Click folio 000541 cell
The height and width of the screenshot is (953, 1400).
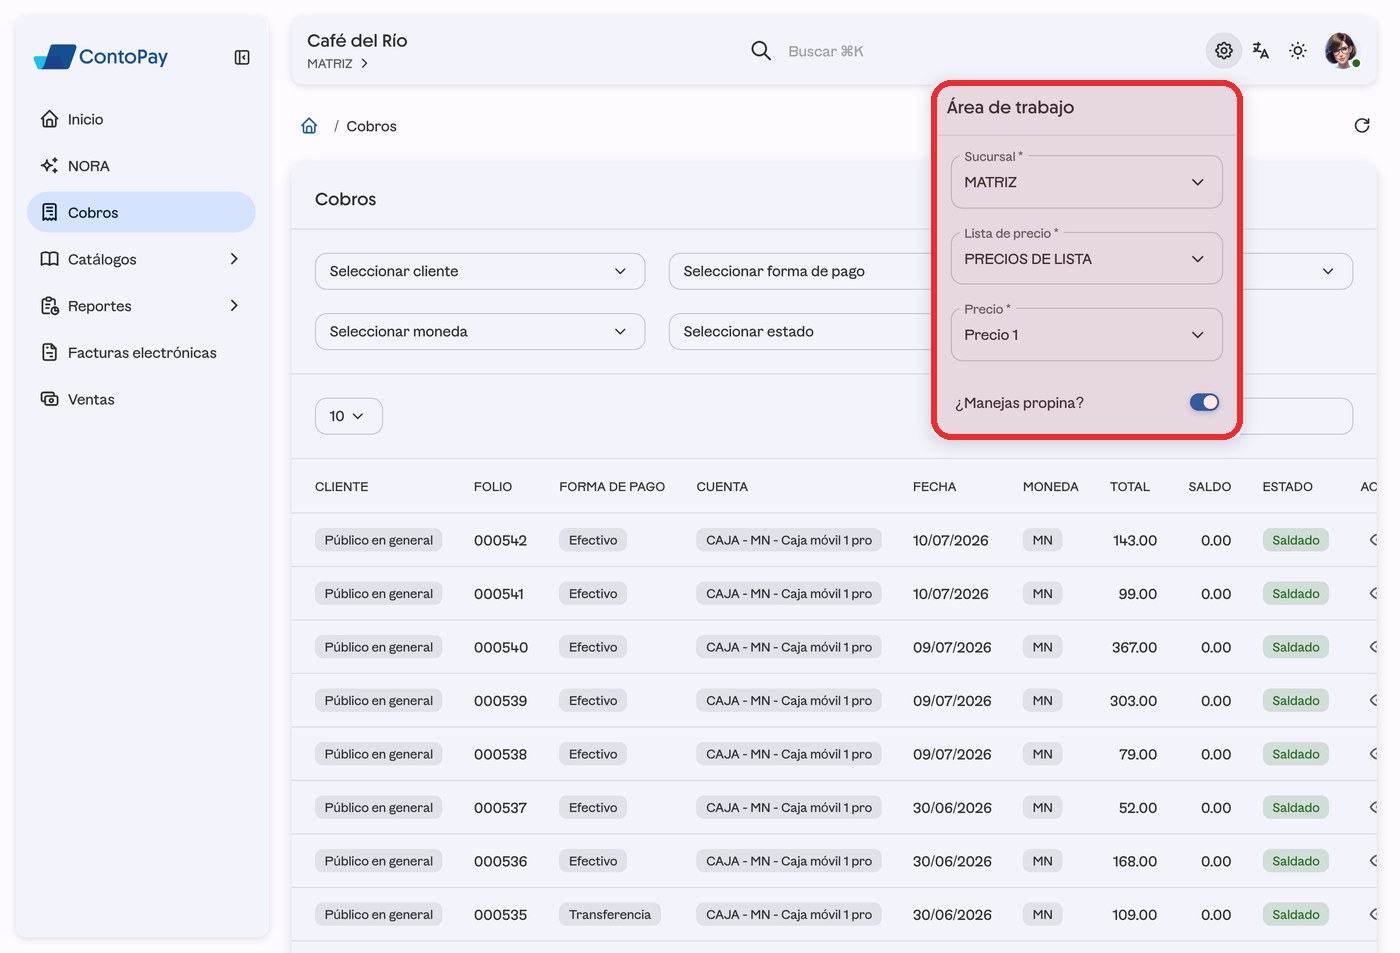[x=499, y=594]
